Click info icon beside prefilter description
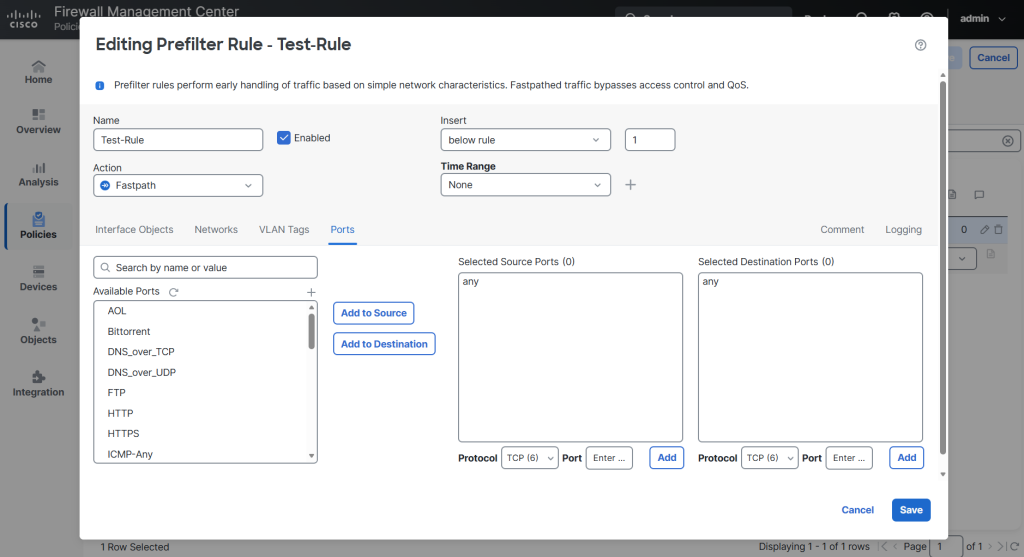The height and width of the screenshot is (557, 1024). pyautogui.click(x=100, y=86)
